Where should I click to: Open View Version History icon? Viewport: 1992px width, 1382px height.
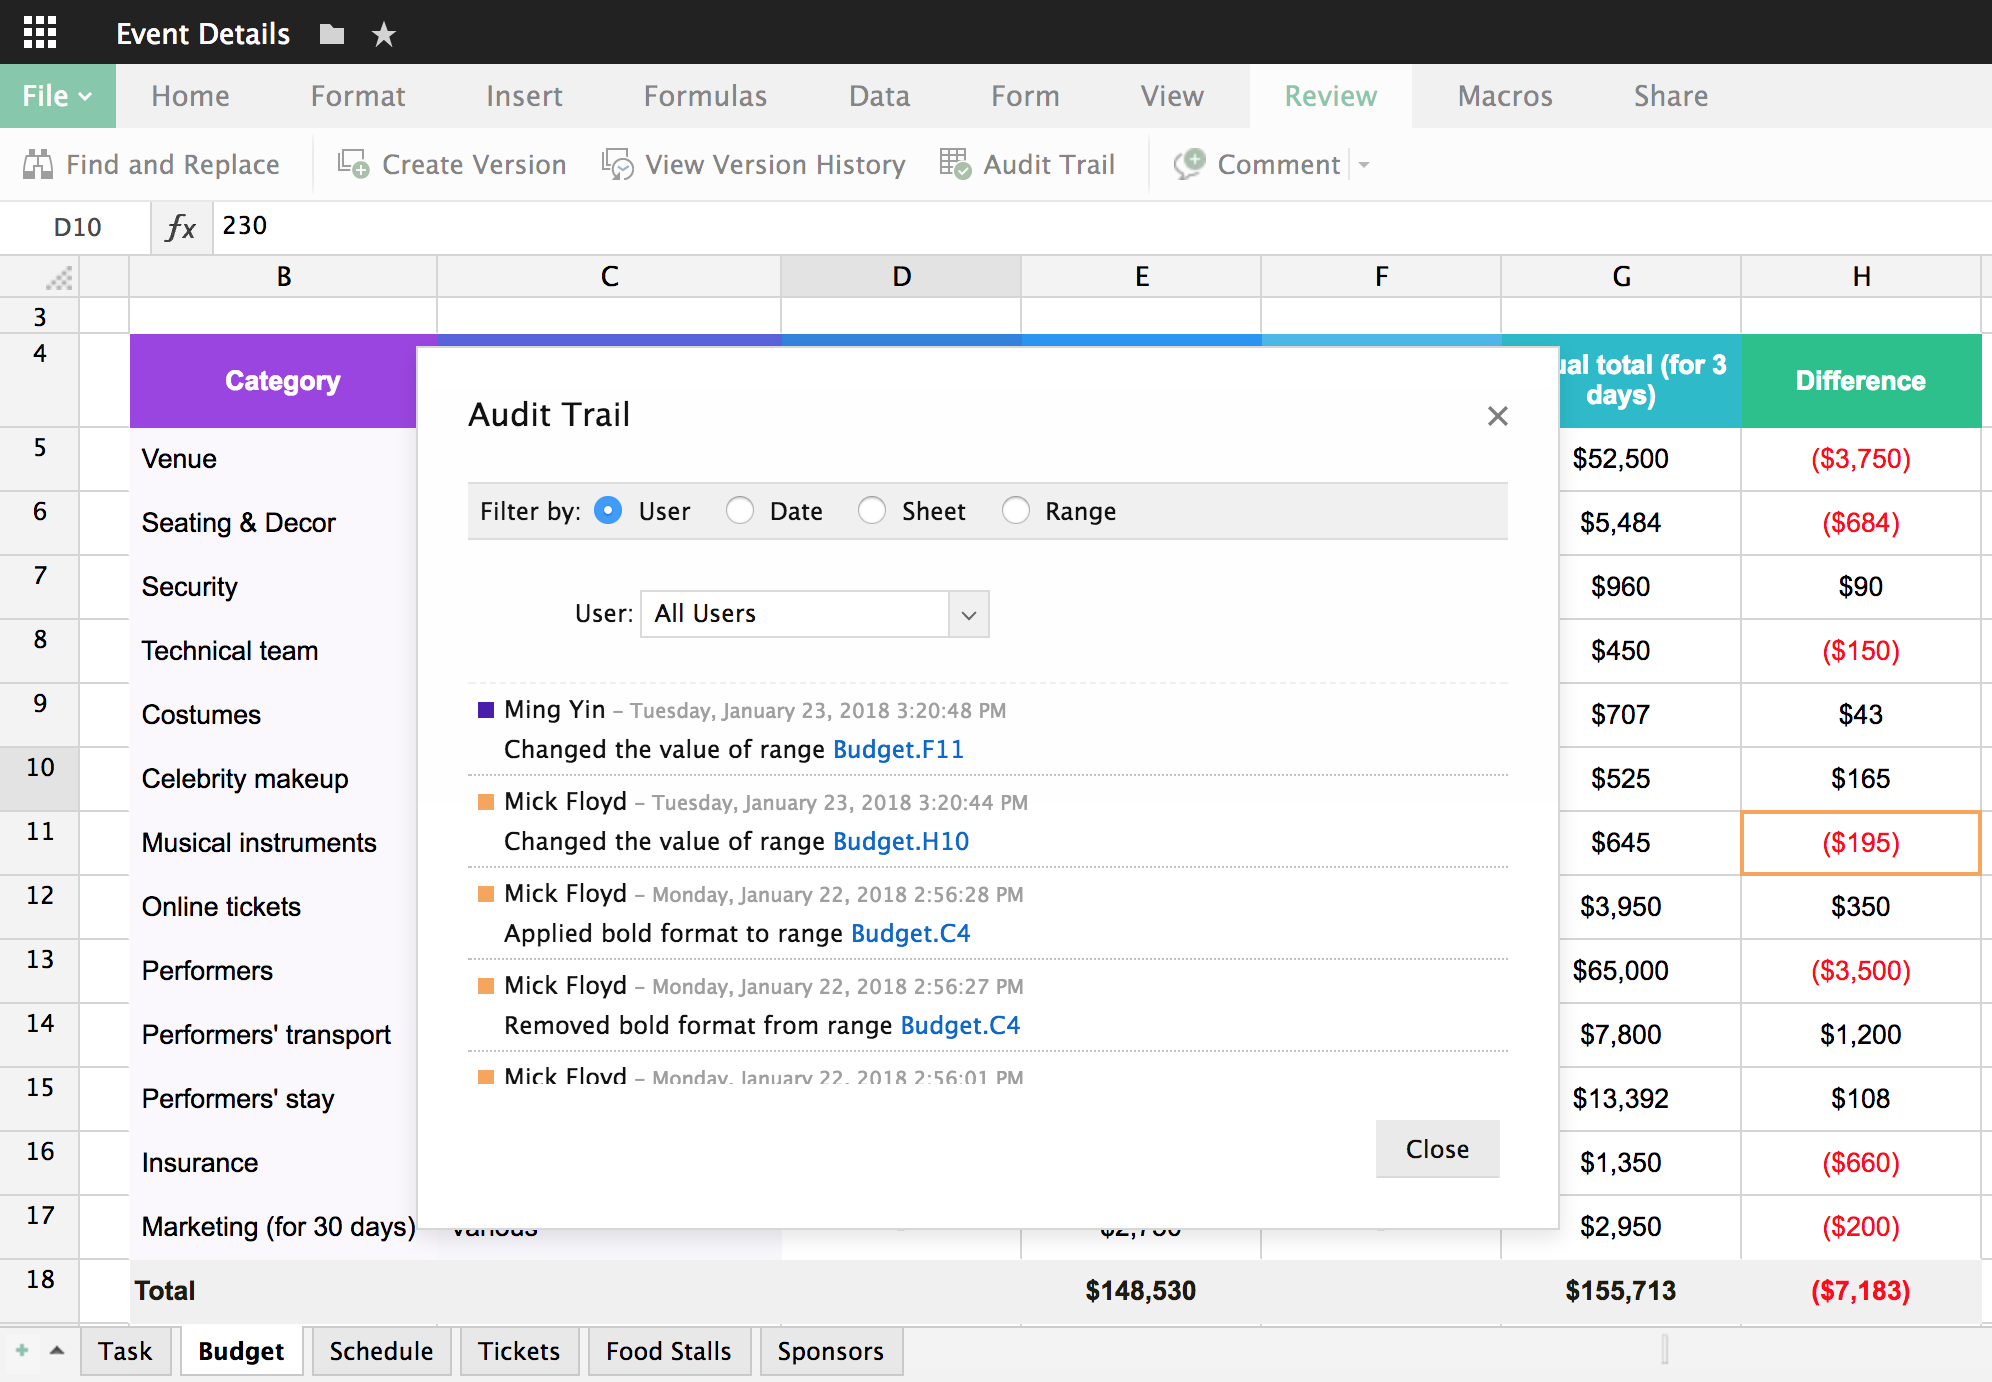[617, 164]
